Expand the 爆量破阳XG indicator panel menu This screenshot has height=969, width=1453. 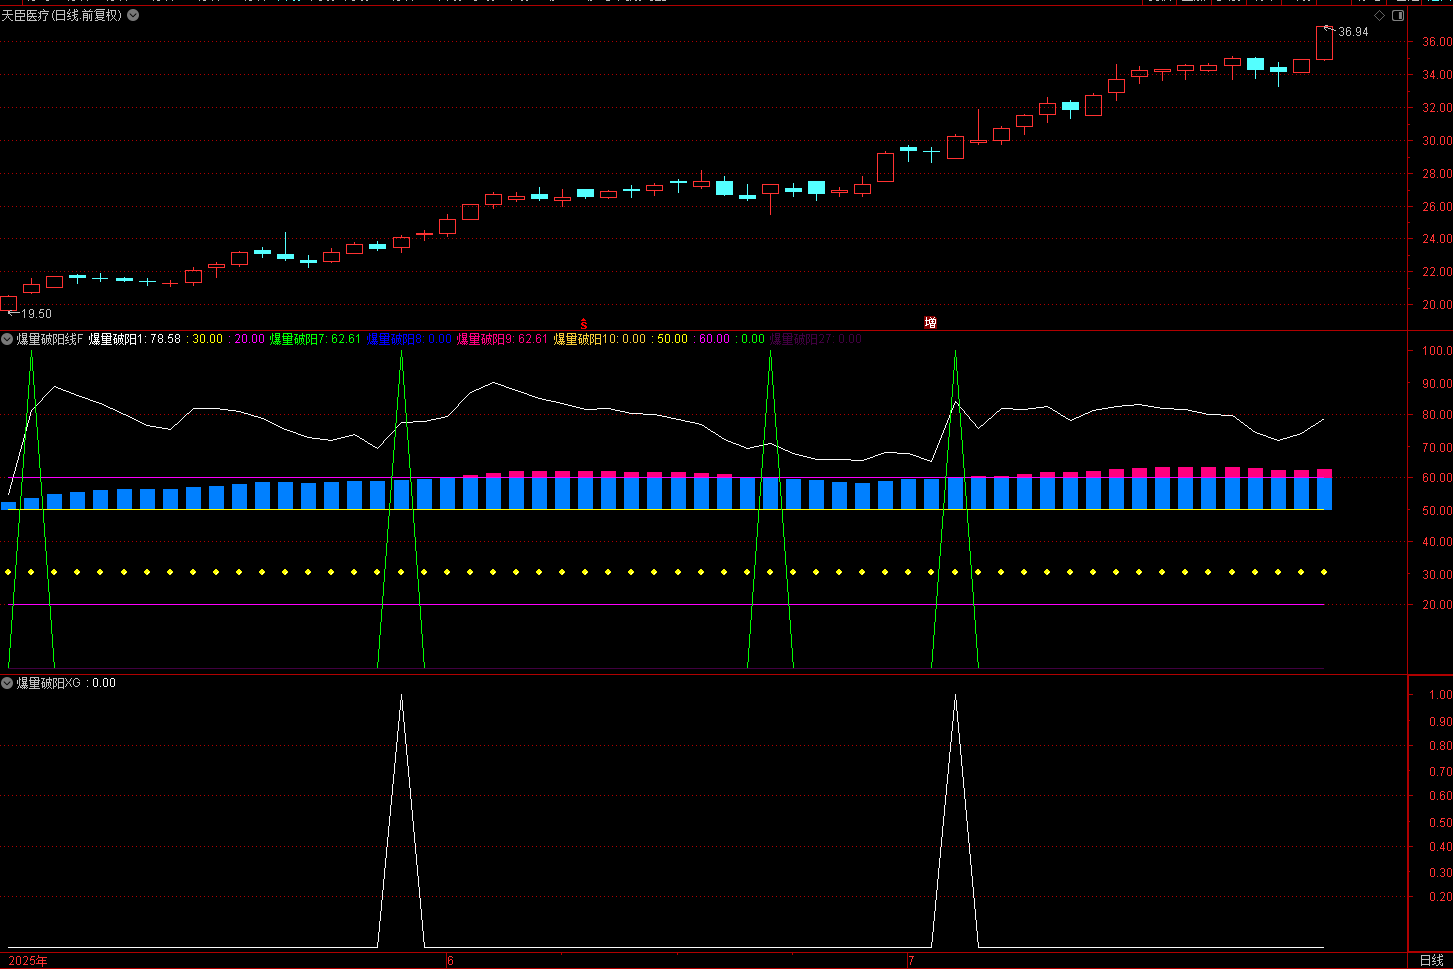click(x=7, y=683)
